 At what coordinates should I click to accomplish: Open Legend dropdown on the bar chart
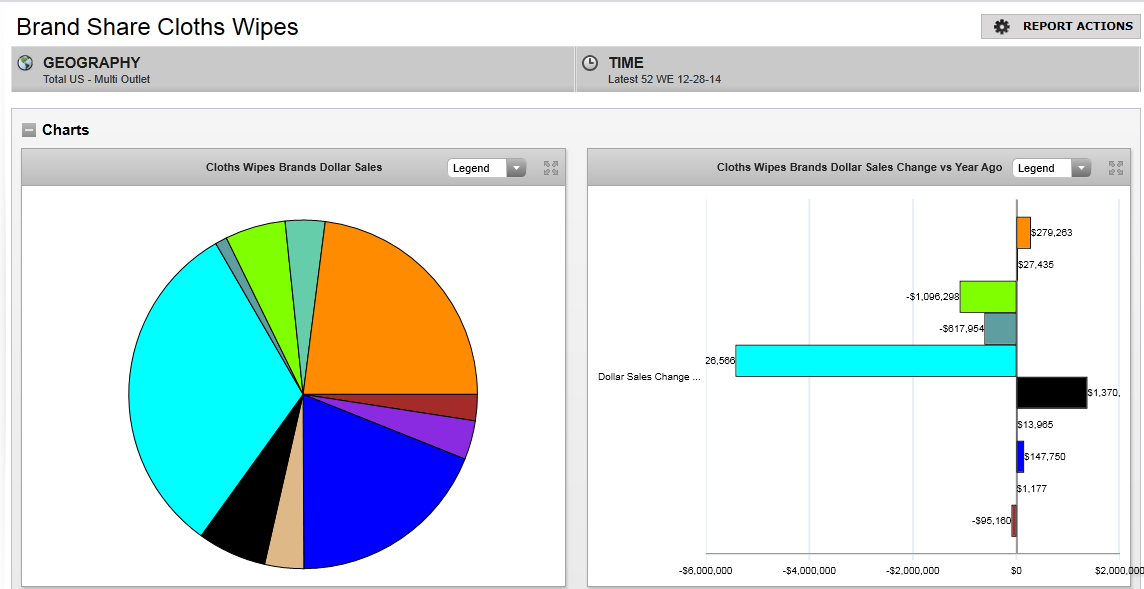point(1052,168)
